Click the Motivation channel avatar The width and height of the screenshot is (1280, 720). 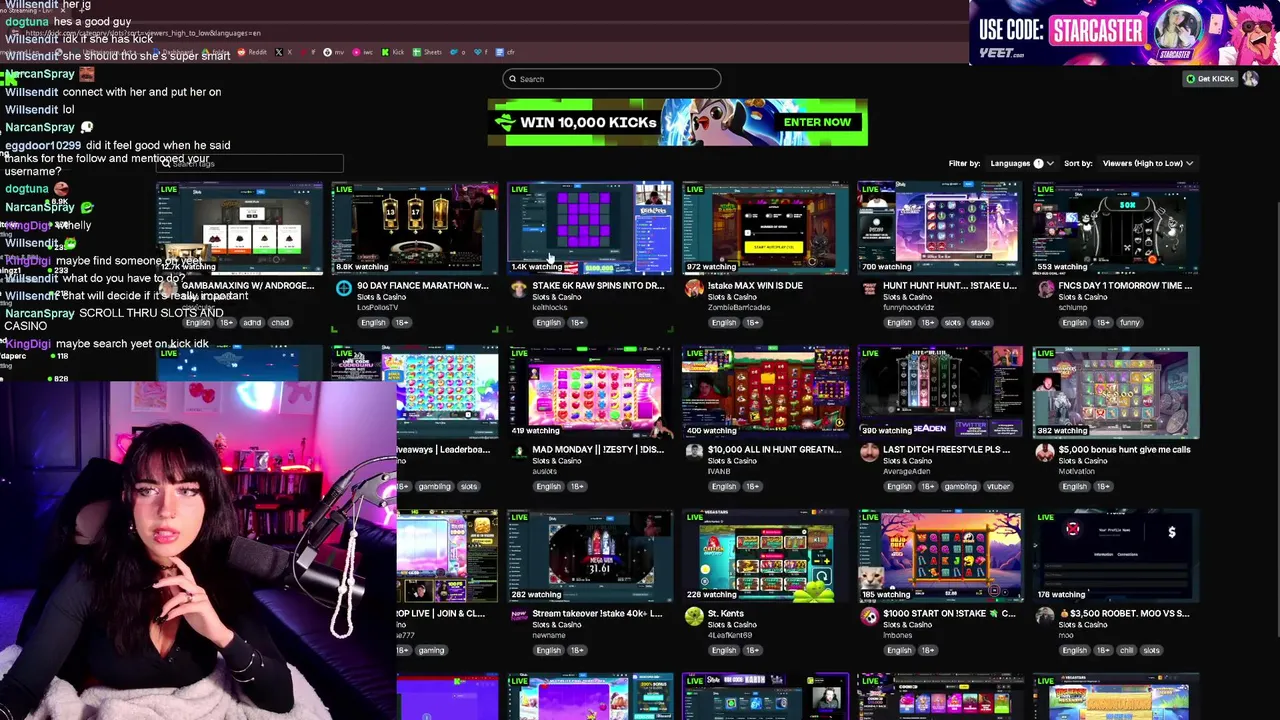pyautogui.click(x=1045, y=453)
